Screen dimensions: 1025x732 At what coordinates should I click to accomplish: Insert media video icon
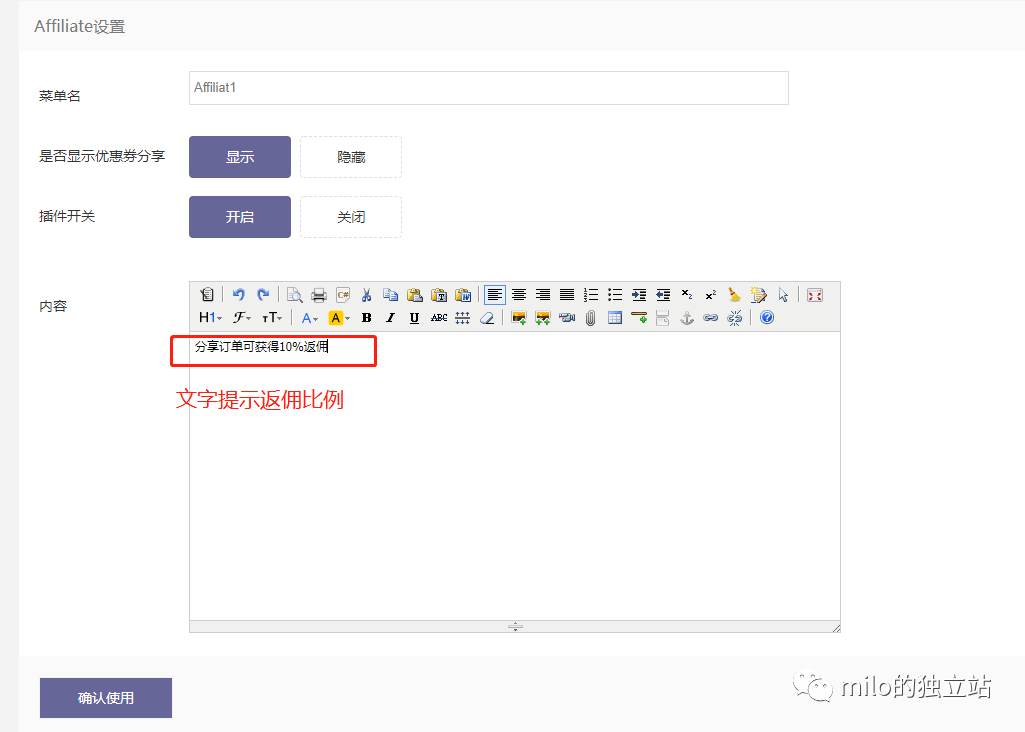567,318
